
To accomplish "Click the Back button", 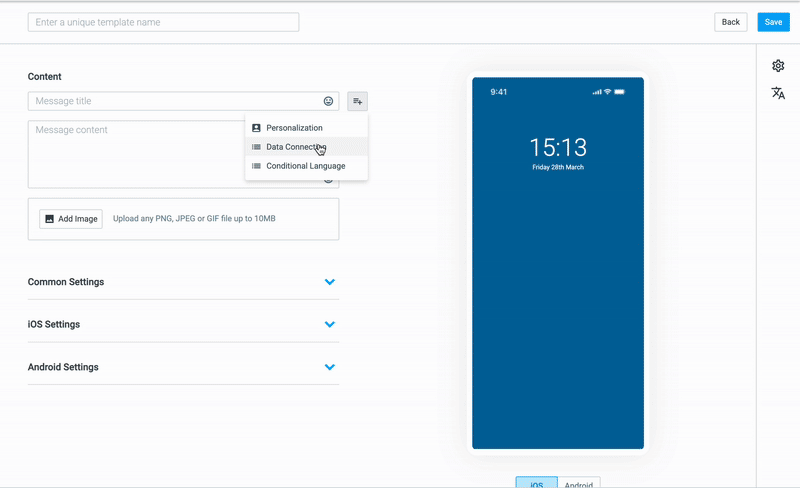I will tap(731, 22).
